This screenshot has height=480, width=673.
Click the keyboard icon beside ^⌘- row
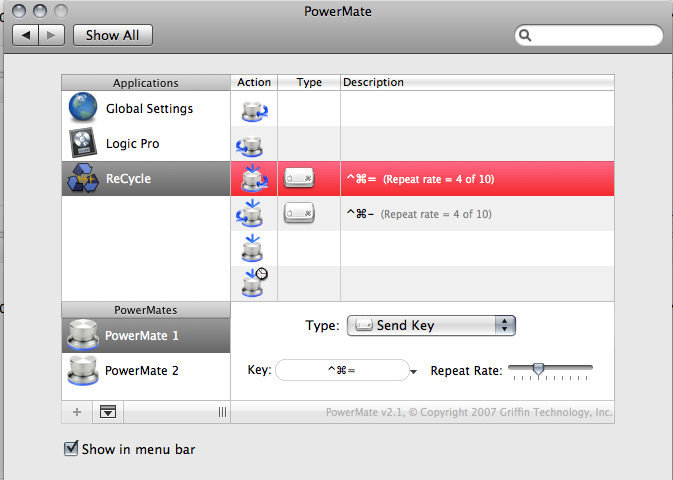click(299, 213)
